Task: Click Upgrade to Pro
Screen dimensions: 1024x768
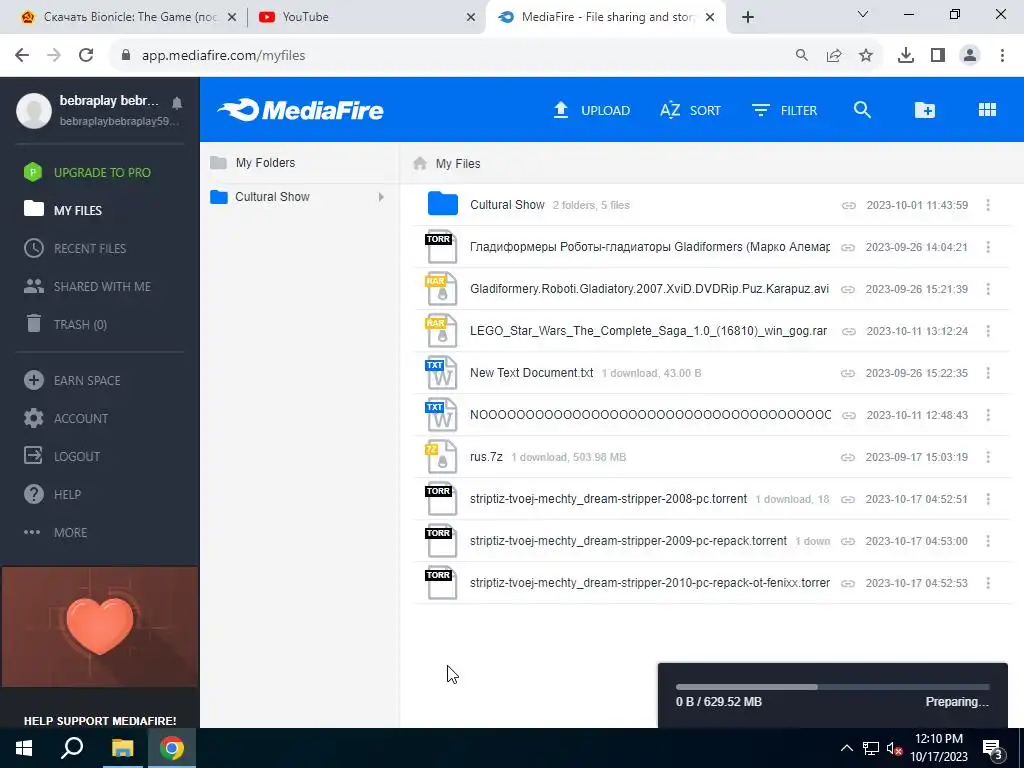Action: coord(88,172)
